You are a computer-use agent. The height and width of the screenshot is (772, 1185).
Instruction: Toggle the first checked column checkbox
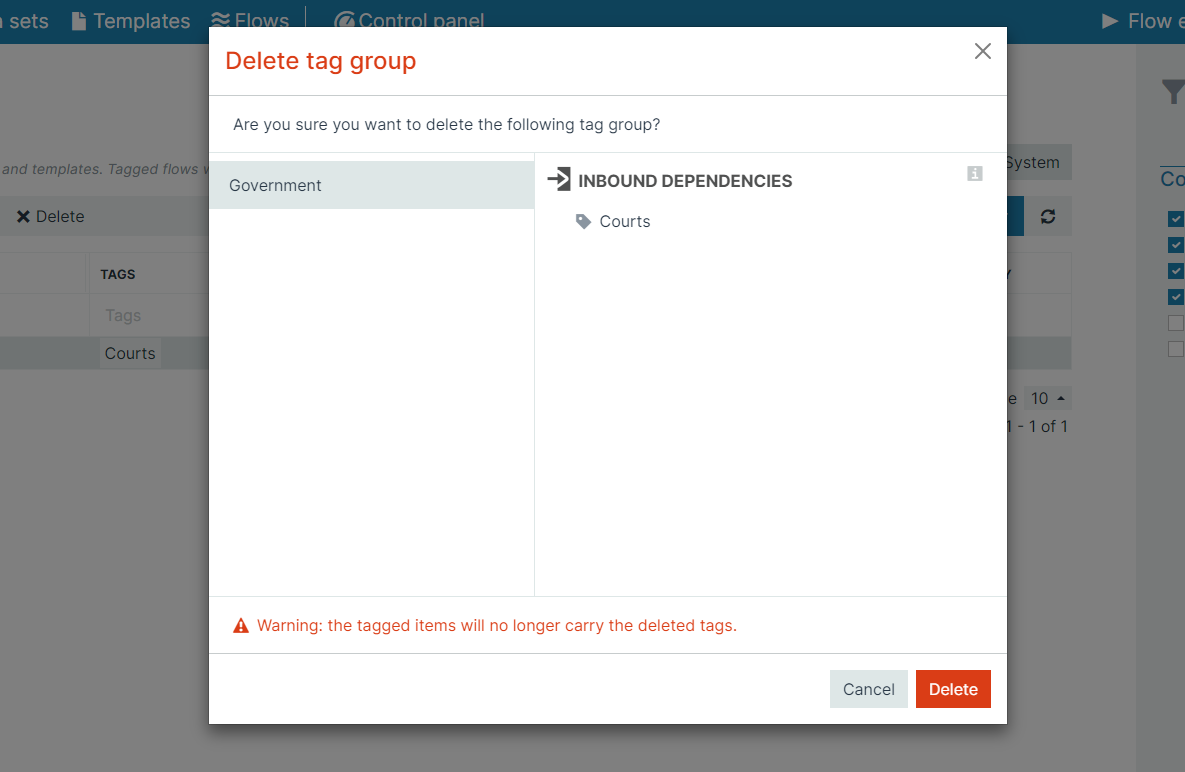(1175, 219)
